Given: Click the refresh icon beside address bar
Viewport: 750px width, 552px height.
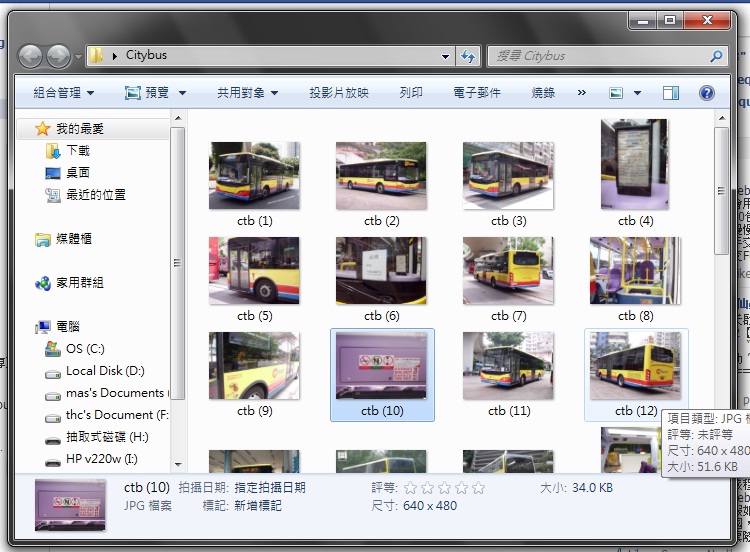Looking at the screenshot, I should (x=467, y=56).
